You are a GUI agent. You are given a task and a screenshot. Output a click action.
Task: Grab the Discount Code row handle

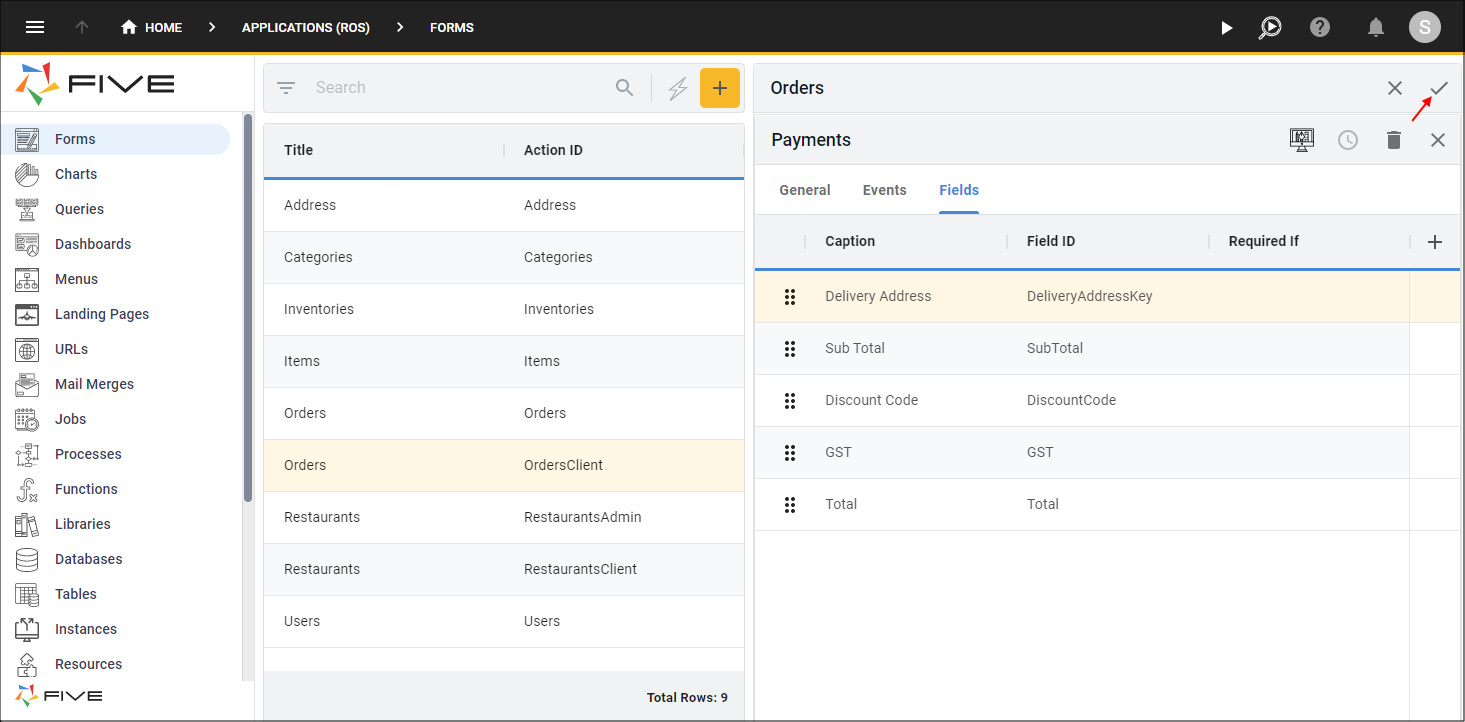(x=790, y=400)
